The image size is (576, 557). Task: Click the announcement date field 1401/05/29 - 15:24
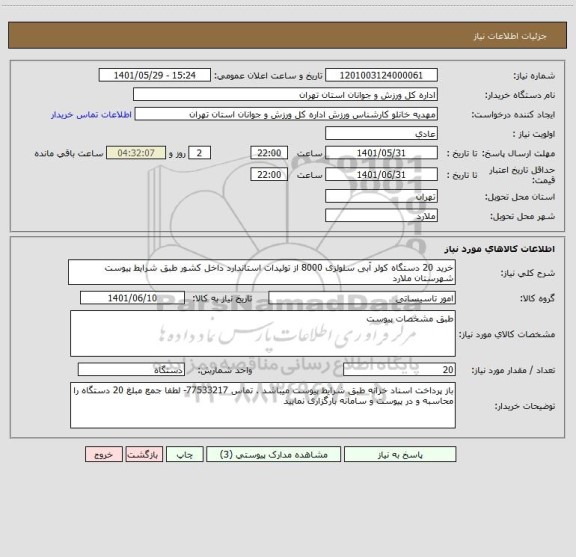pyautogui.click(x=155, y=75)
